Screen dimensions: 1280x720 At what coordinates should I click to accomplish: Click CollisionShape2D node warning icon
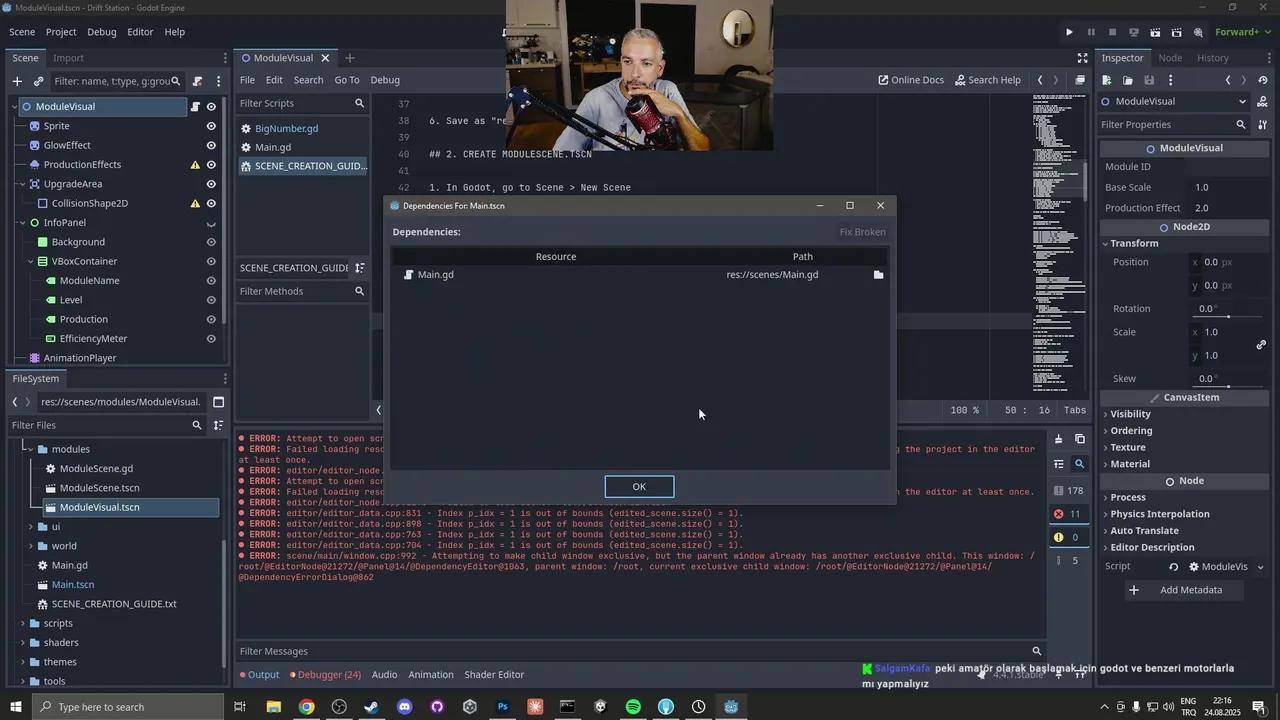pos(195,204)
